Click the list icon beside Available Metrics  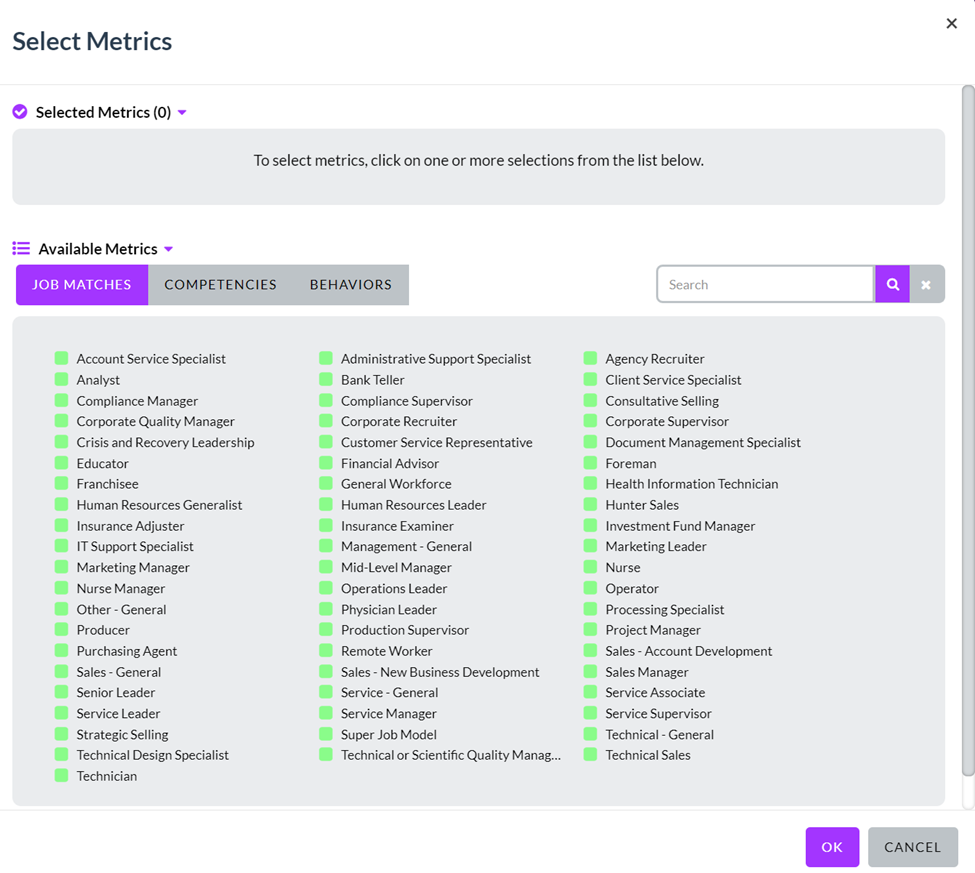[x=20, y=248]
